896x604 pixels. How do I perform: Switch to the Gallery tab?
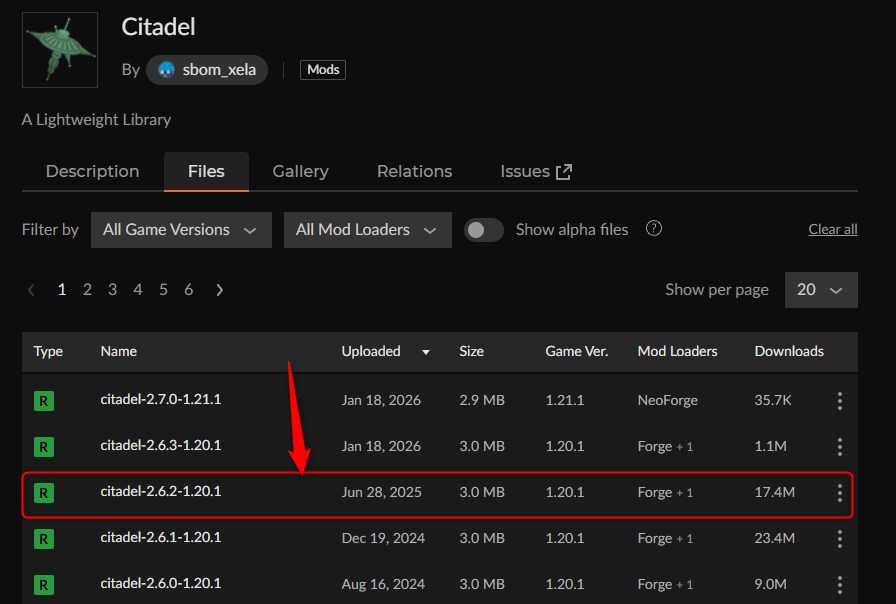coord(300,172)
